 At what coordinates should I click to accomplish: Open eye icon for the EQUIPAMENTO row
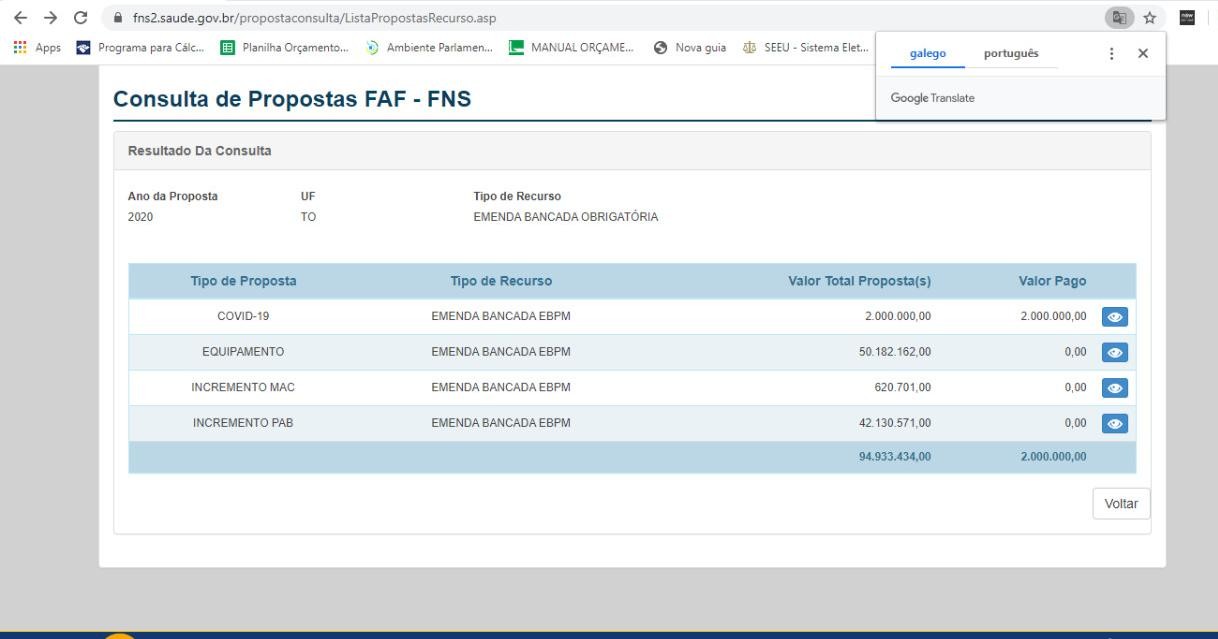pyautogui.click(x=1113, y=353)
